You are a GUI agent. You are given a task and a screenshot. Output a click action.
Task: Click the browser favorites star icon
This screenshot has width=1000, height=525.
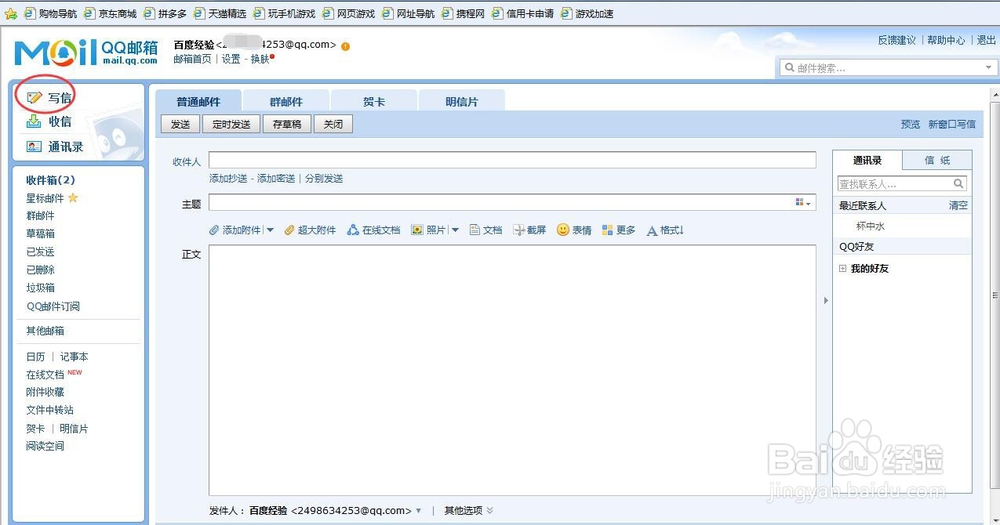(10, 13)
